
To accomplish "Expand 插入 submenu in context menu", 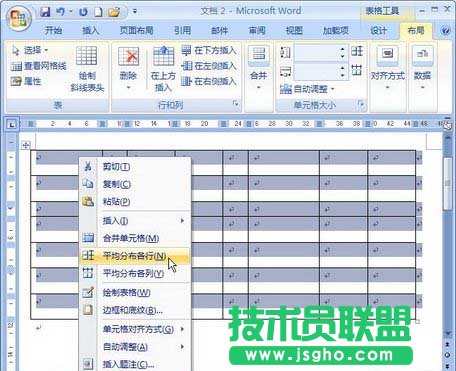I will click(x=135, y=221).
